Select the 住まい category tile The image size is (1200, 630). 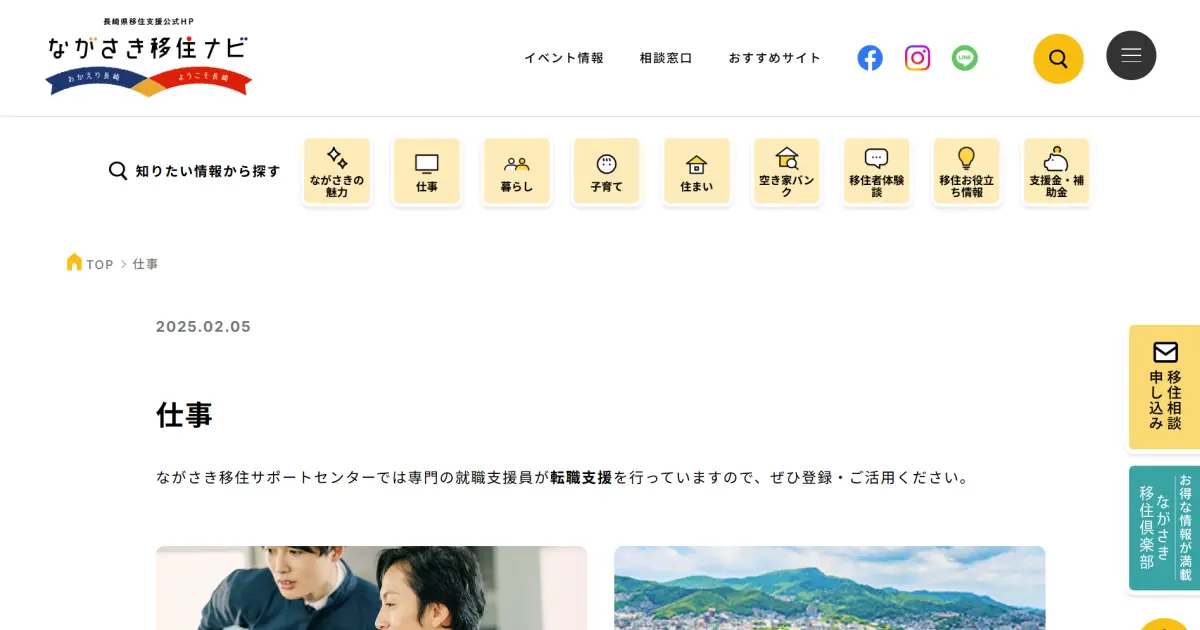697,172
